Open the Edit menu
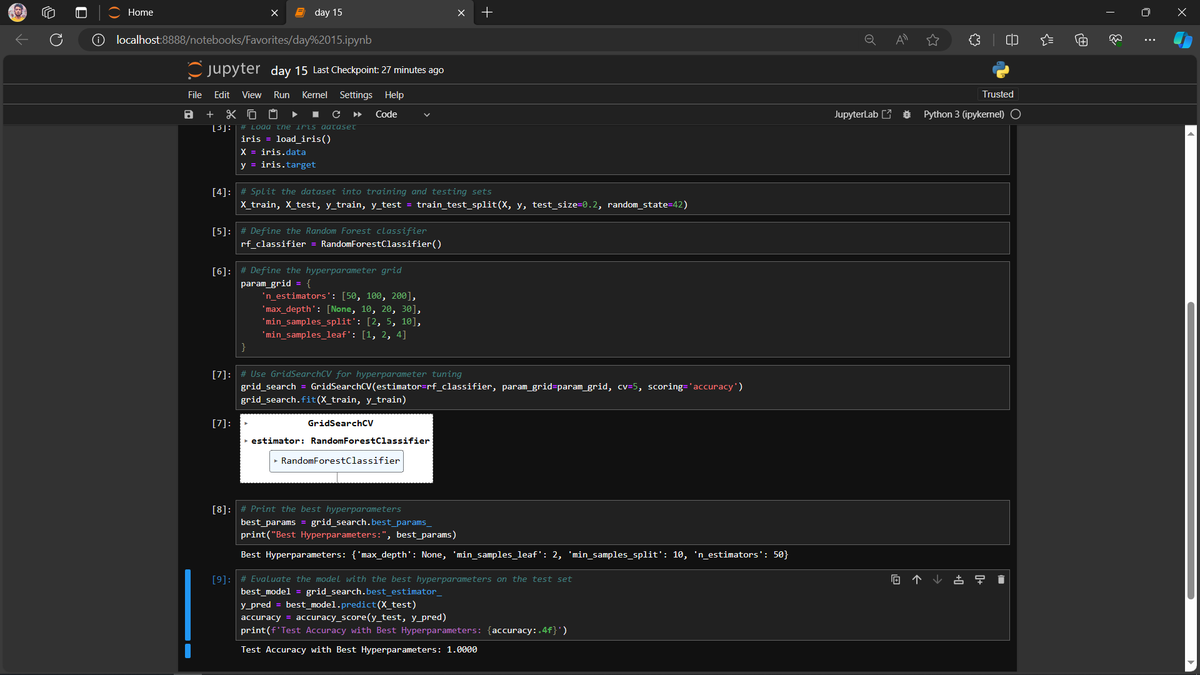The height and width of the screenshot is (675, 1200). coord(223,94)
